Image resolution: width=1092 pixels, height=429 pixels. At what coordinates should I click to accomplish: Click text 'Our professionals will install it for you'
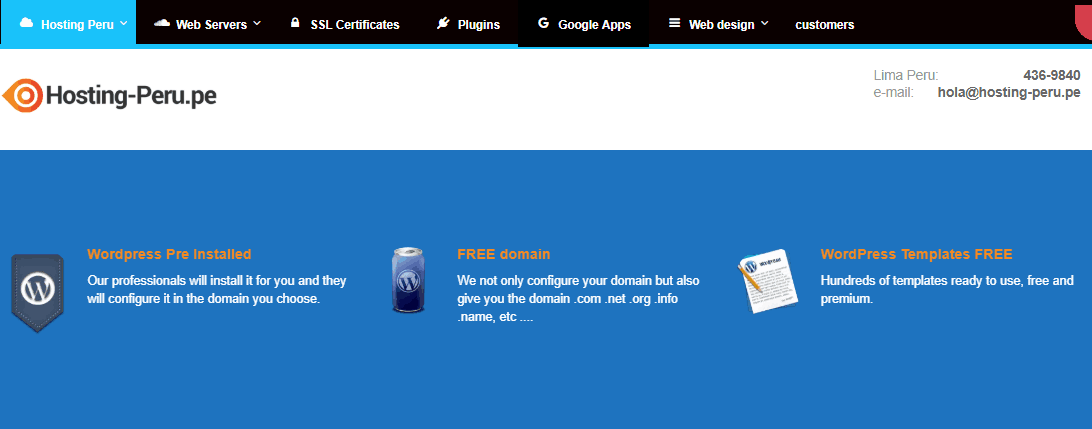[x=187, y=281]
